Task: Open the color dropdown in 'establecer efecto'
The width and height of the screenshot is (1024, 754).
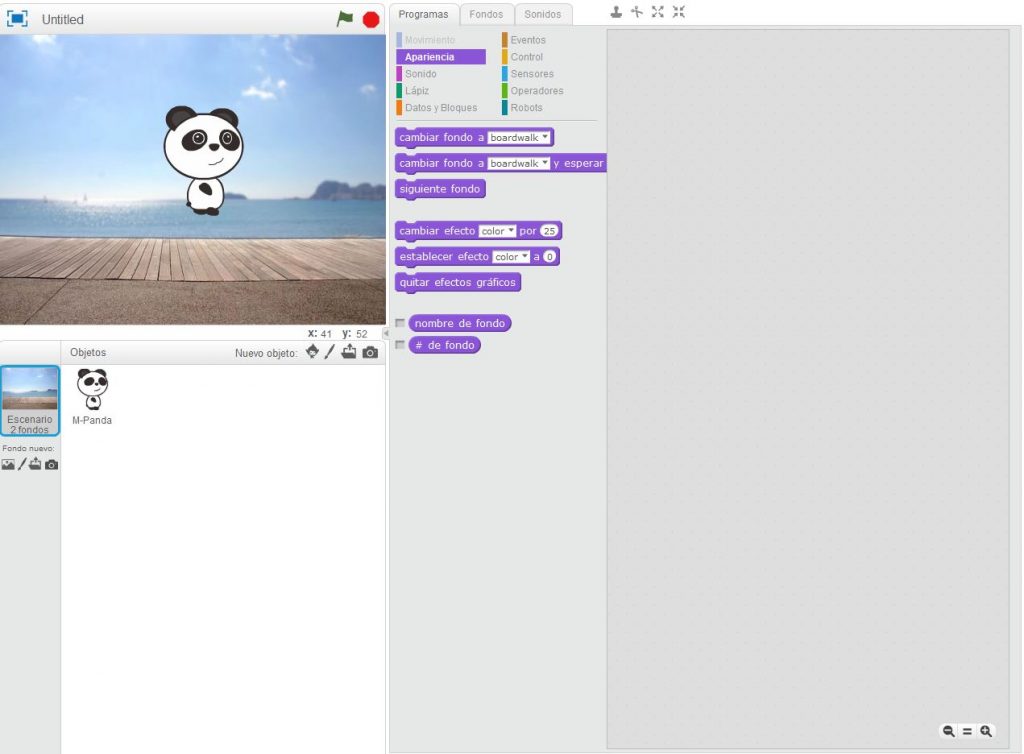Action: [x=510, y=256]
